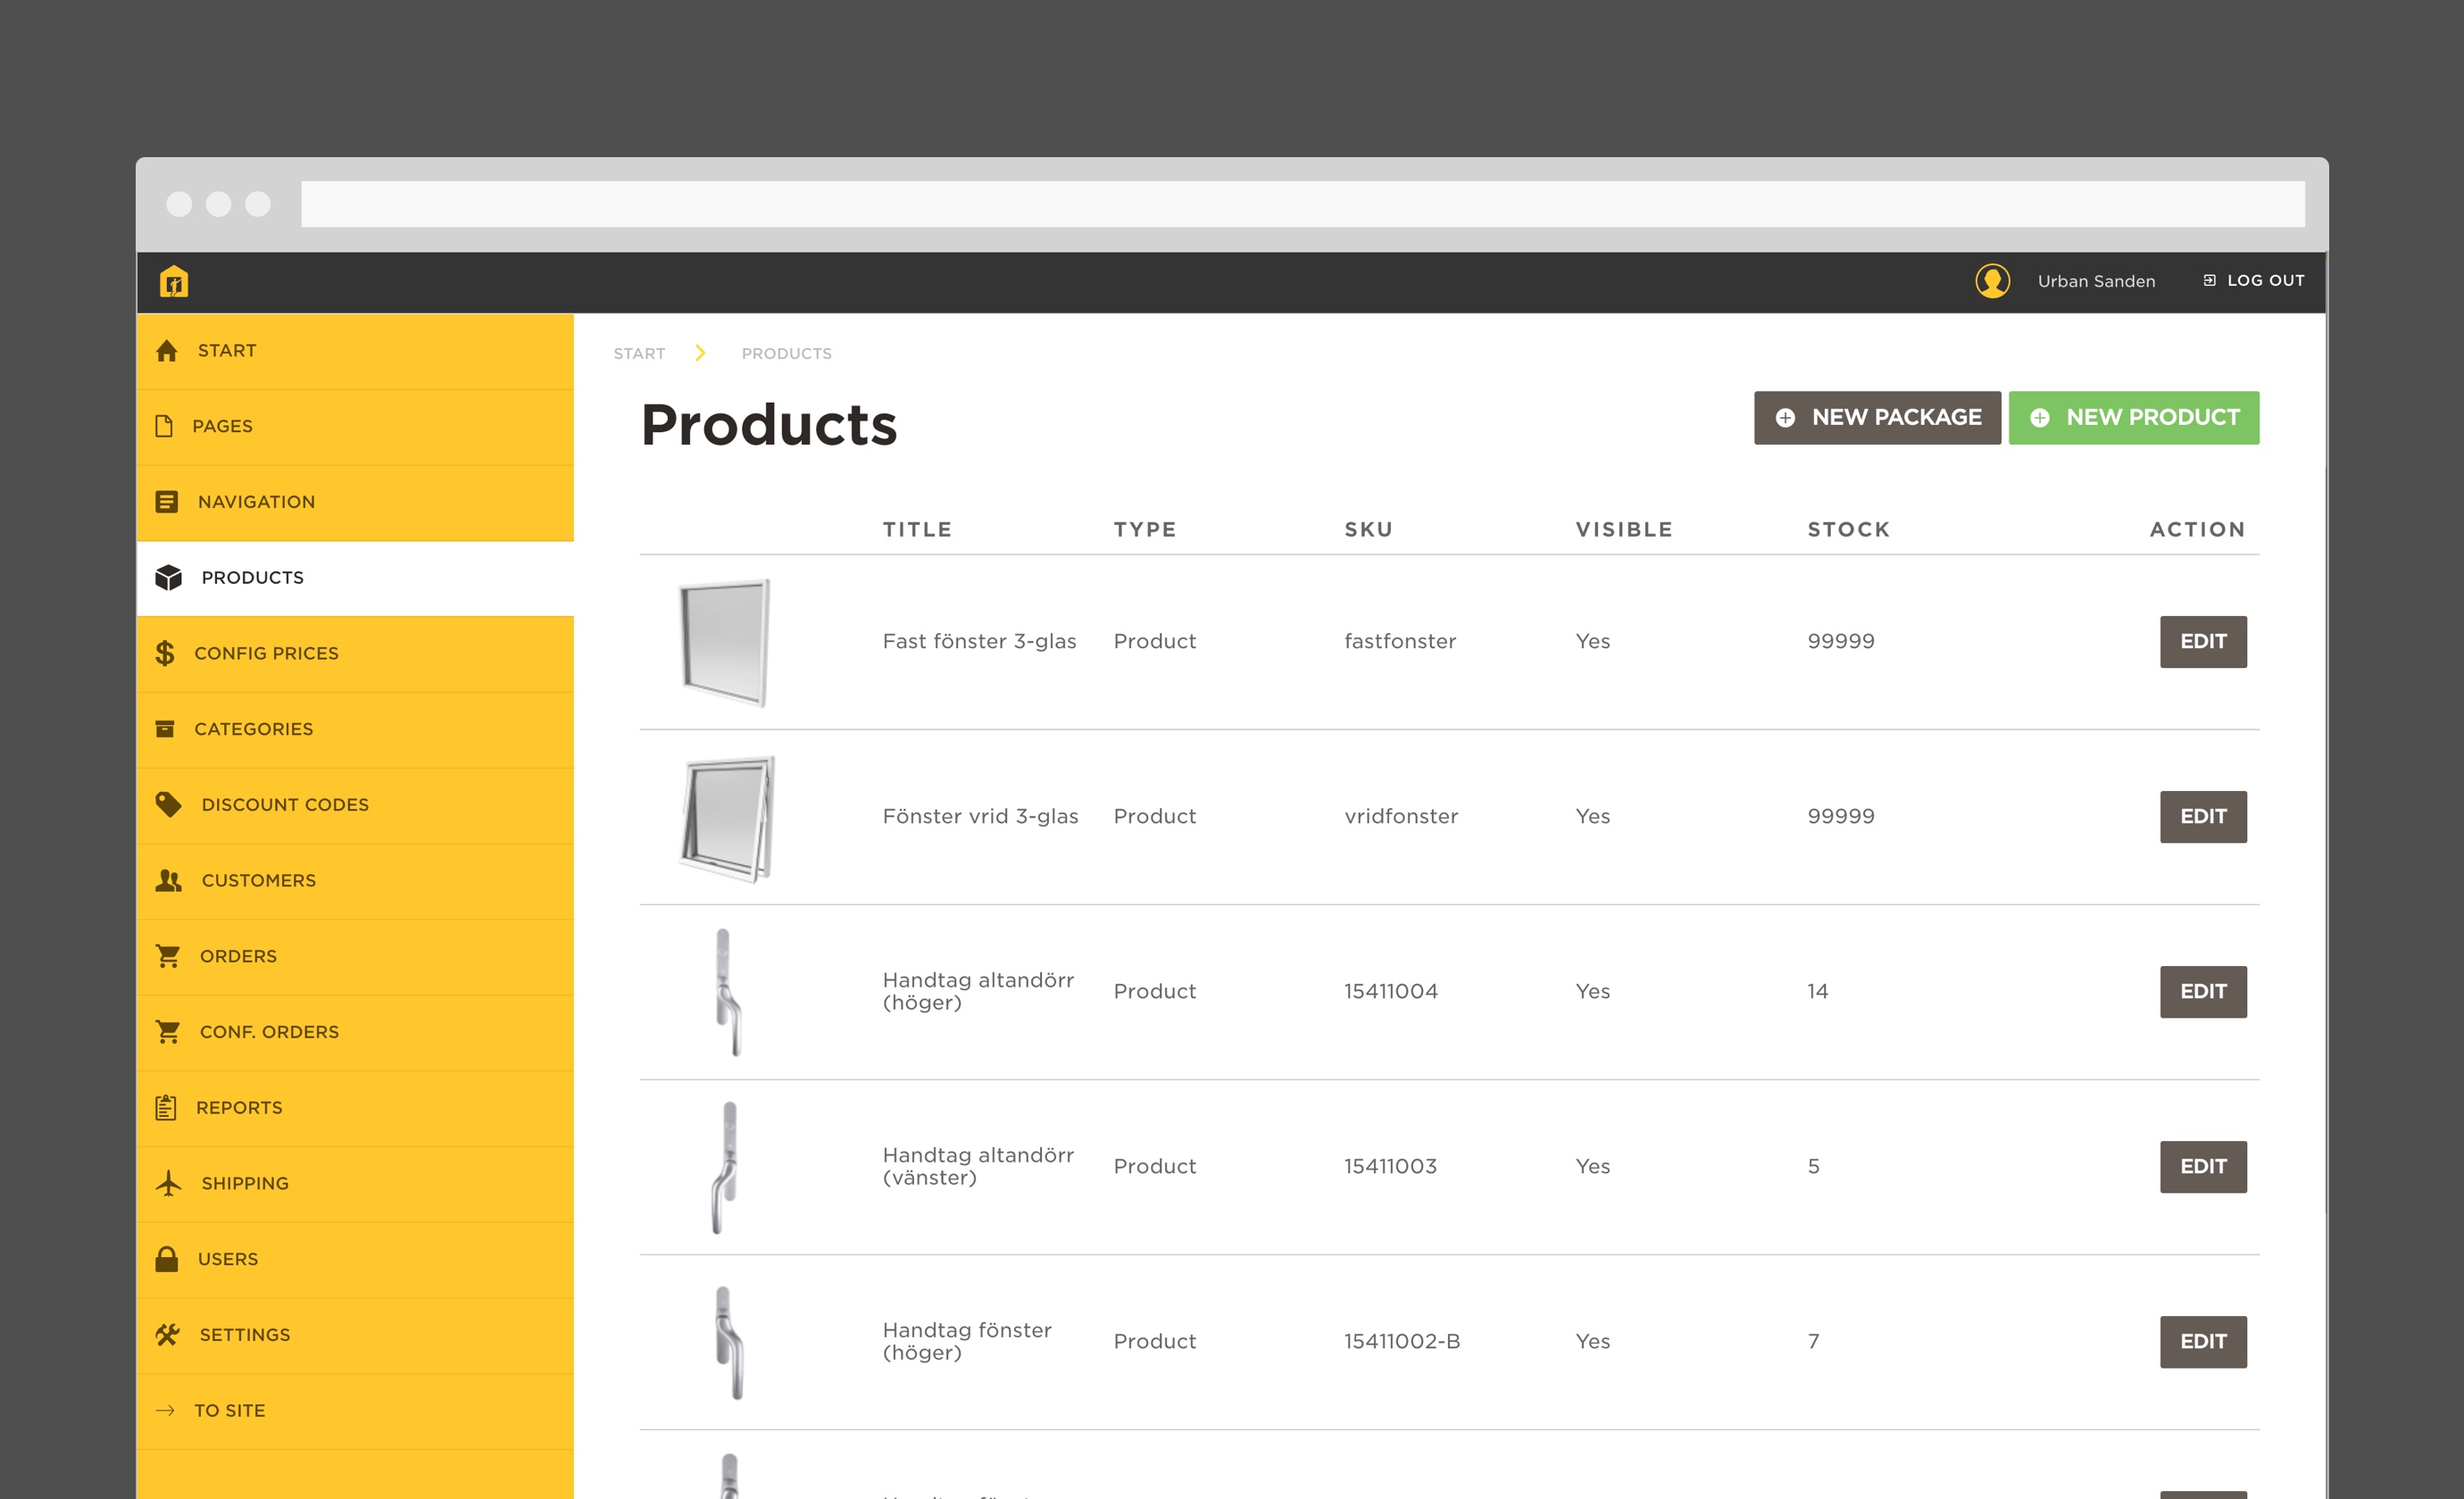Open Conf. Orders in the sidebar

(x=355, y=1032)
